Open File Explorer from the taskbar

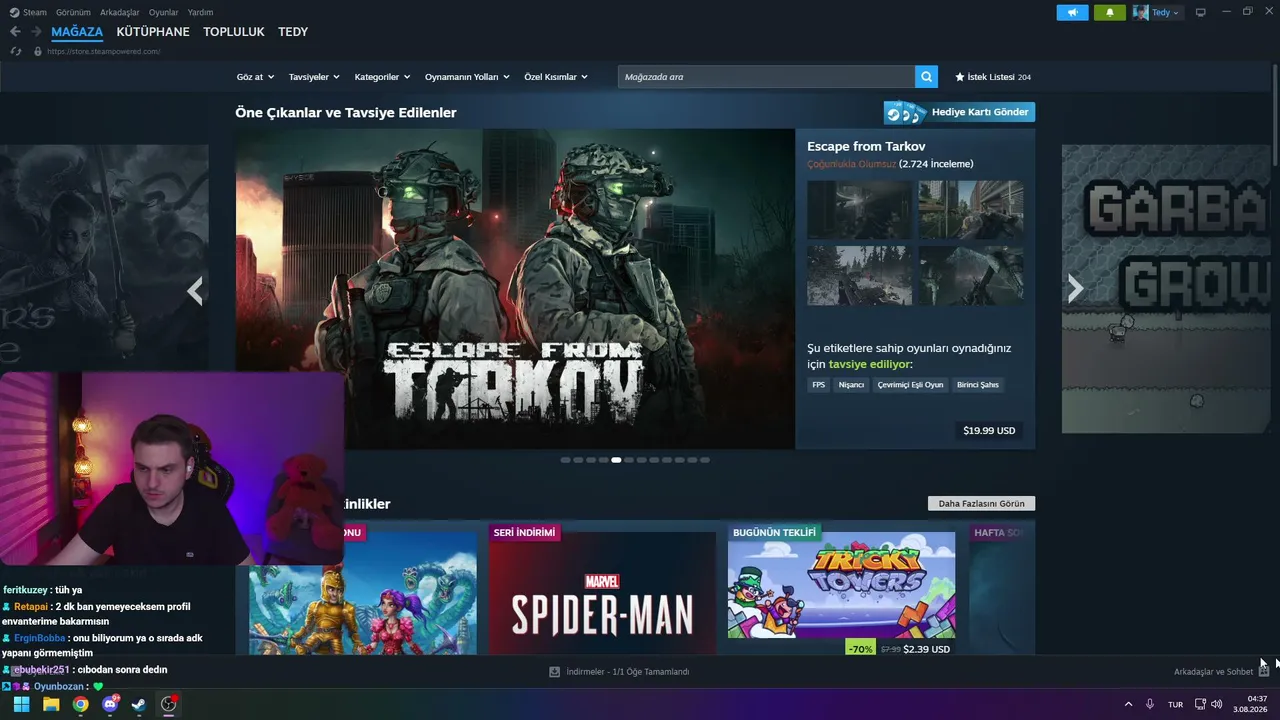pos(51,704)
